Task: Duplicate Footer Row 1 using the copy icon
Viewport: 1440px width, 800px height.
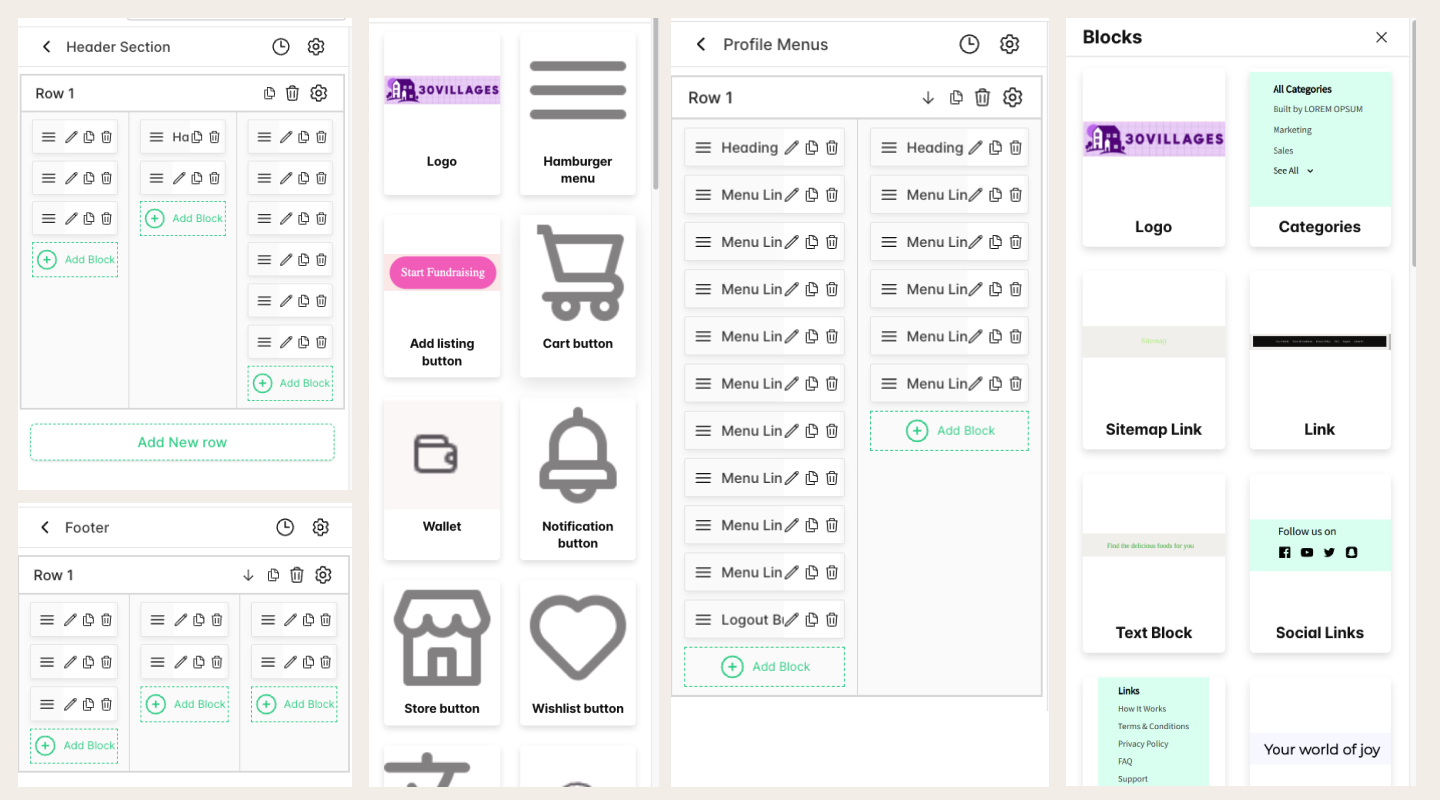Action: pyautogui.click(x=273, y=575)
